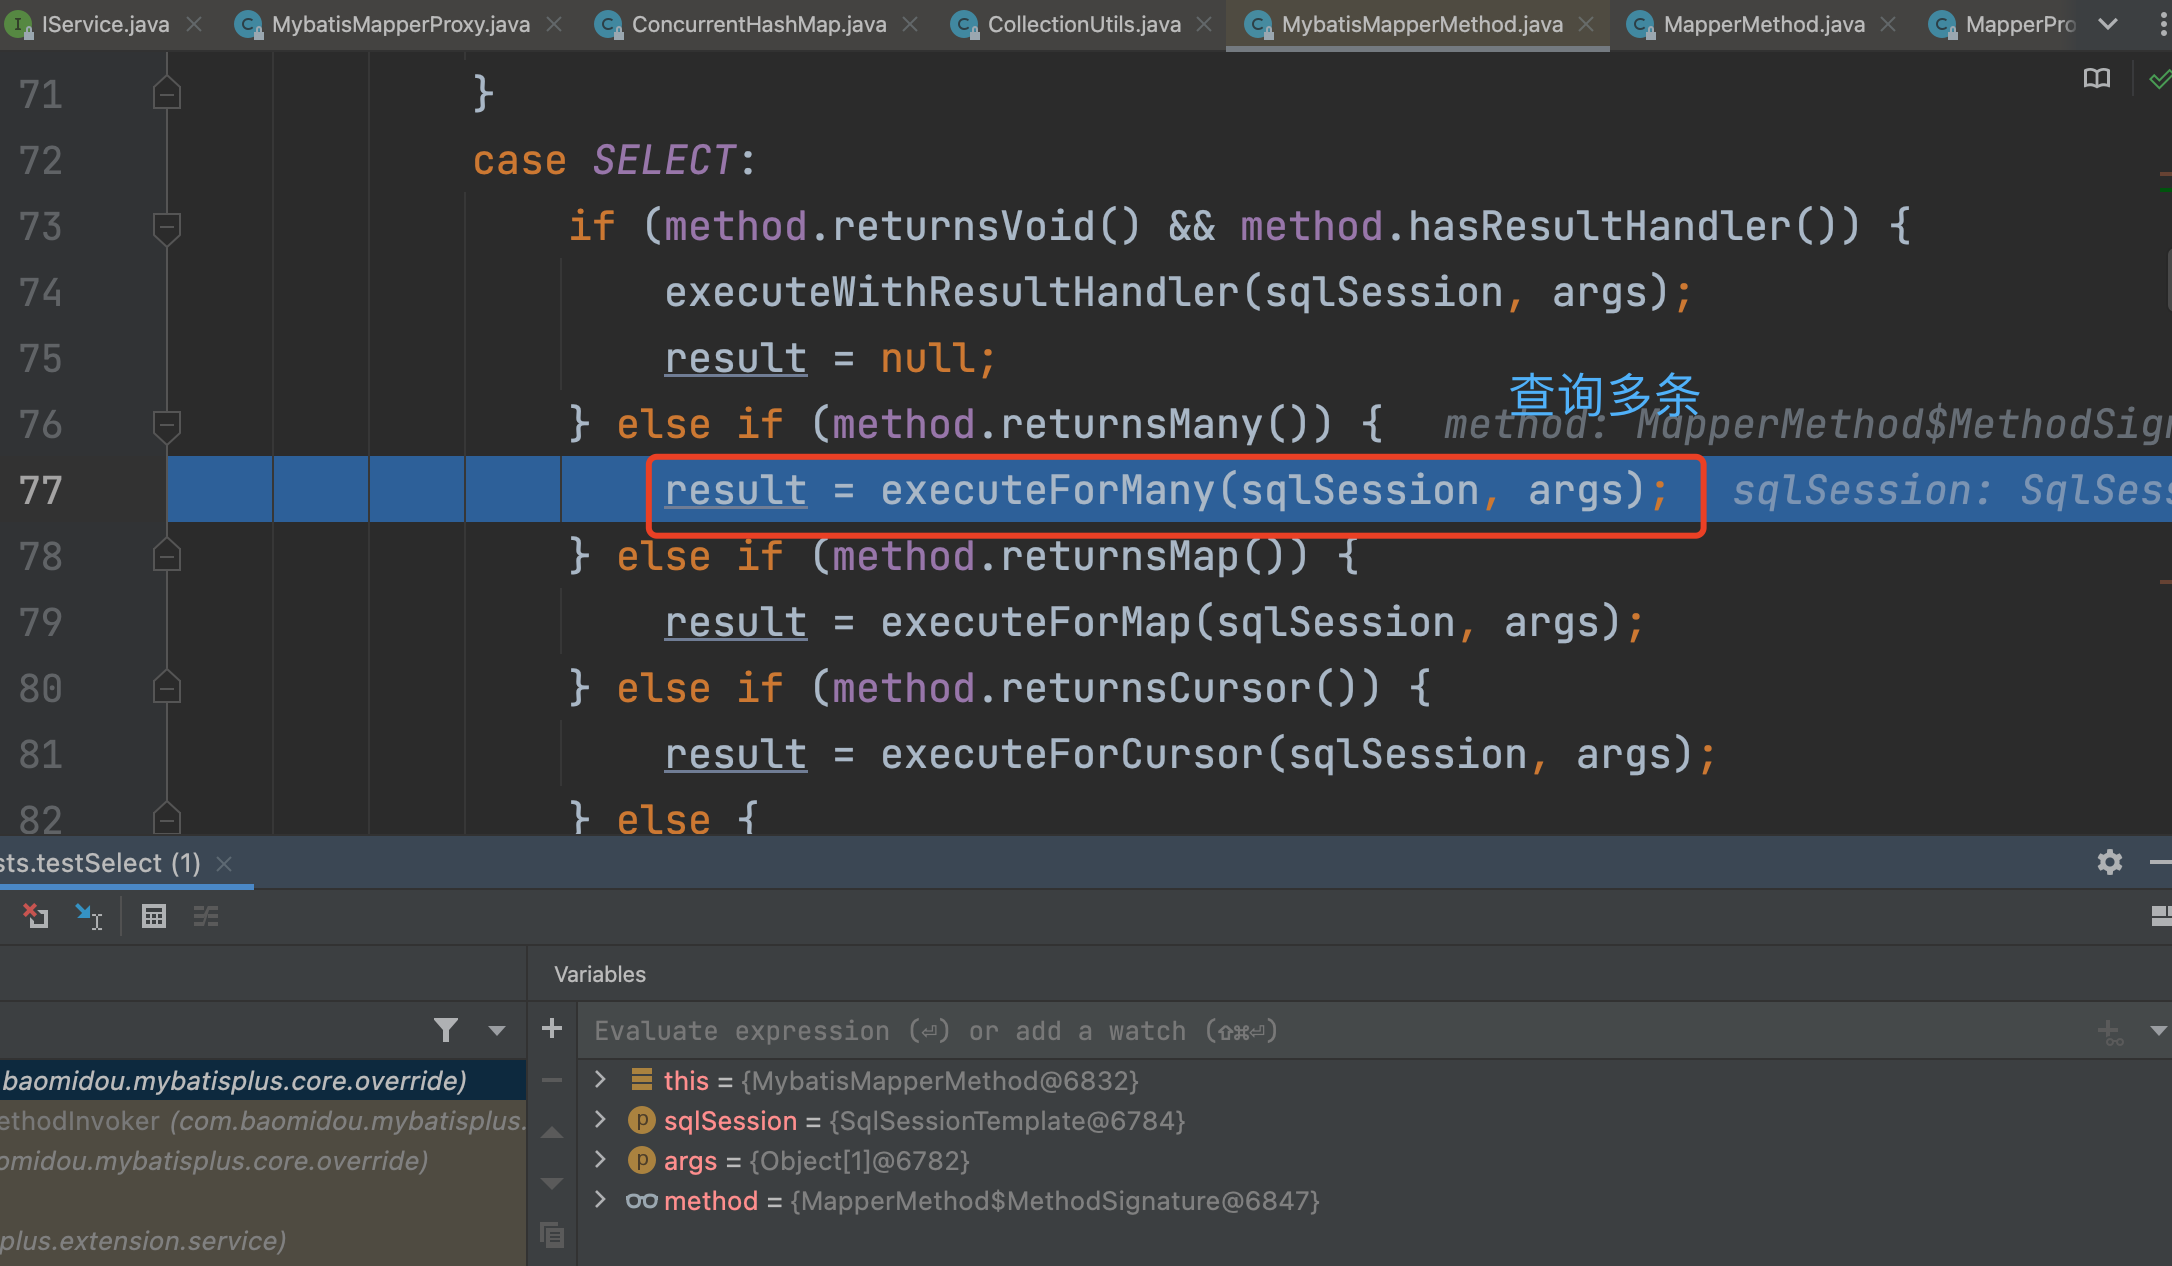Switch to MapperMethod.java tab

coord(1764,24)
